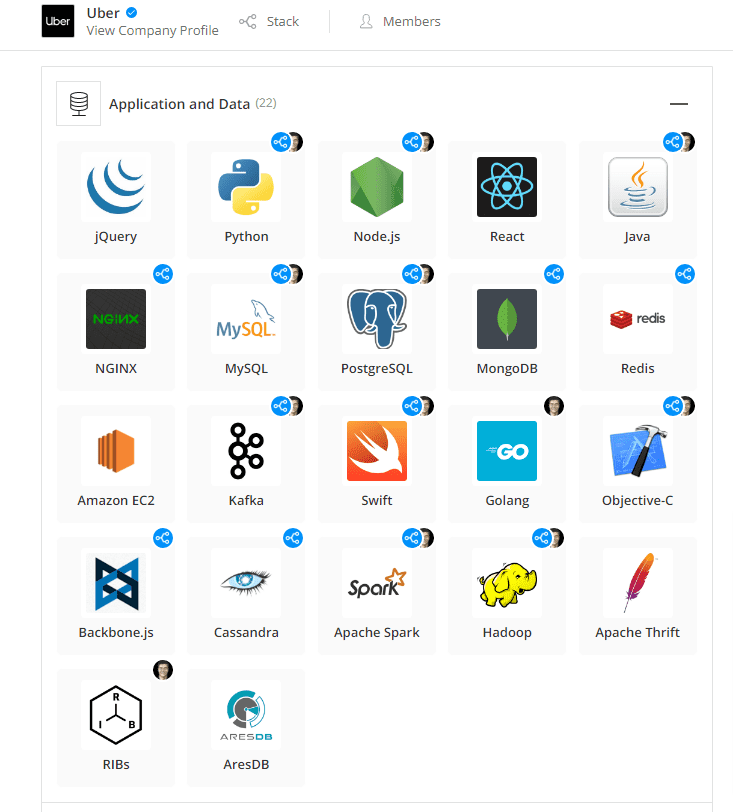Collapse the Application and Data section

679,104
